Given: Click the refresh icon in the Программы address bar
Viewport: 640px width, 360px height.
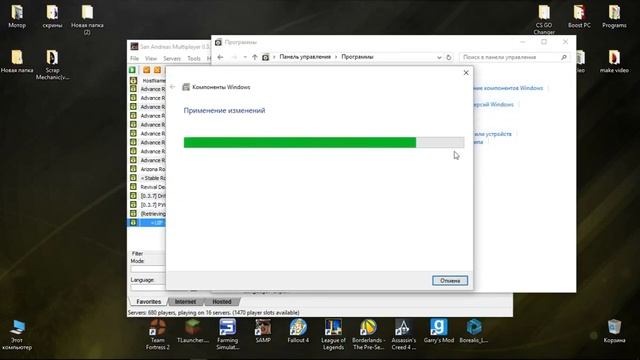Looking at the screenshot, I should (x=449, y=57).
